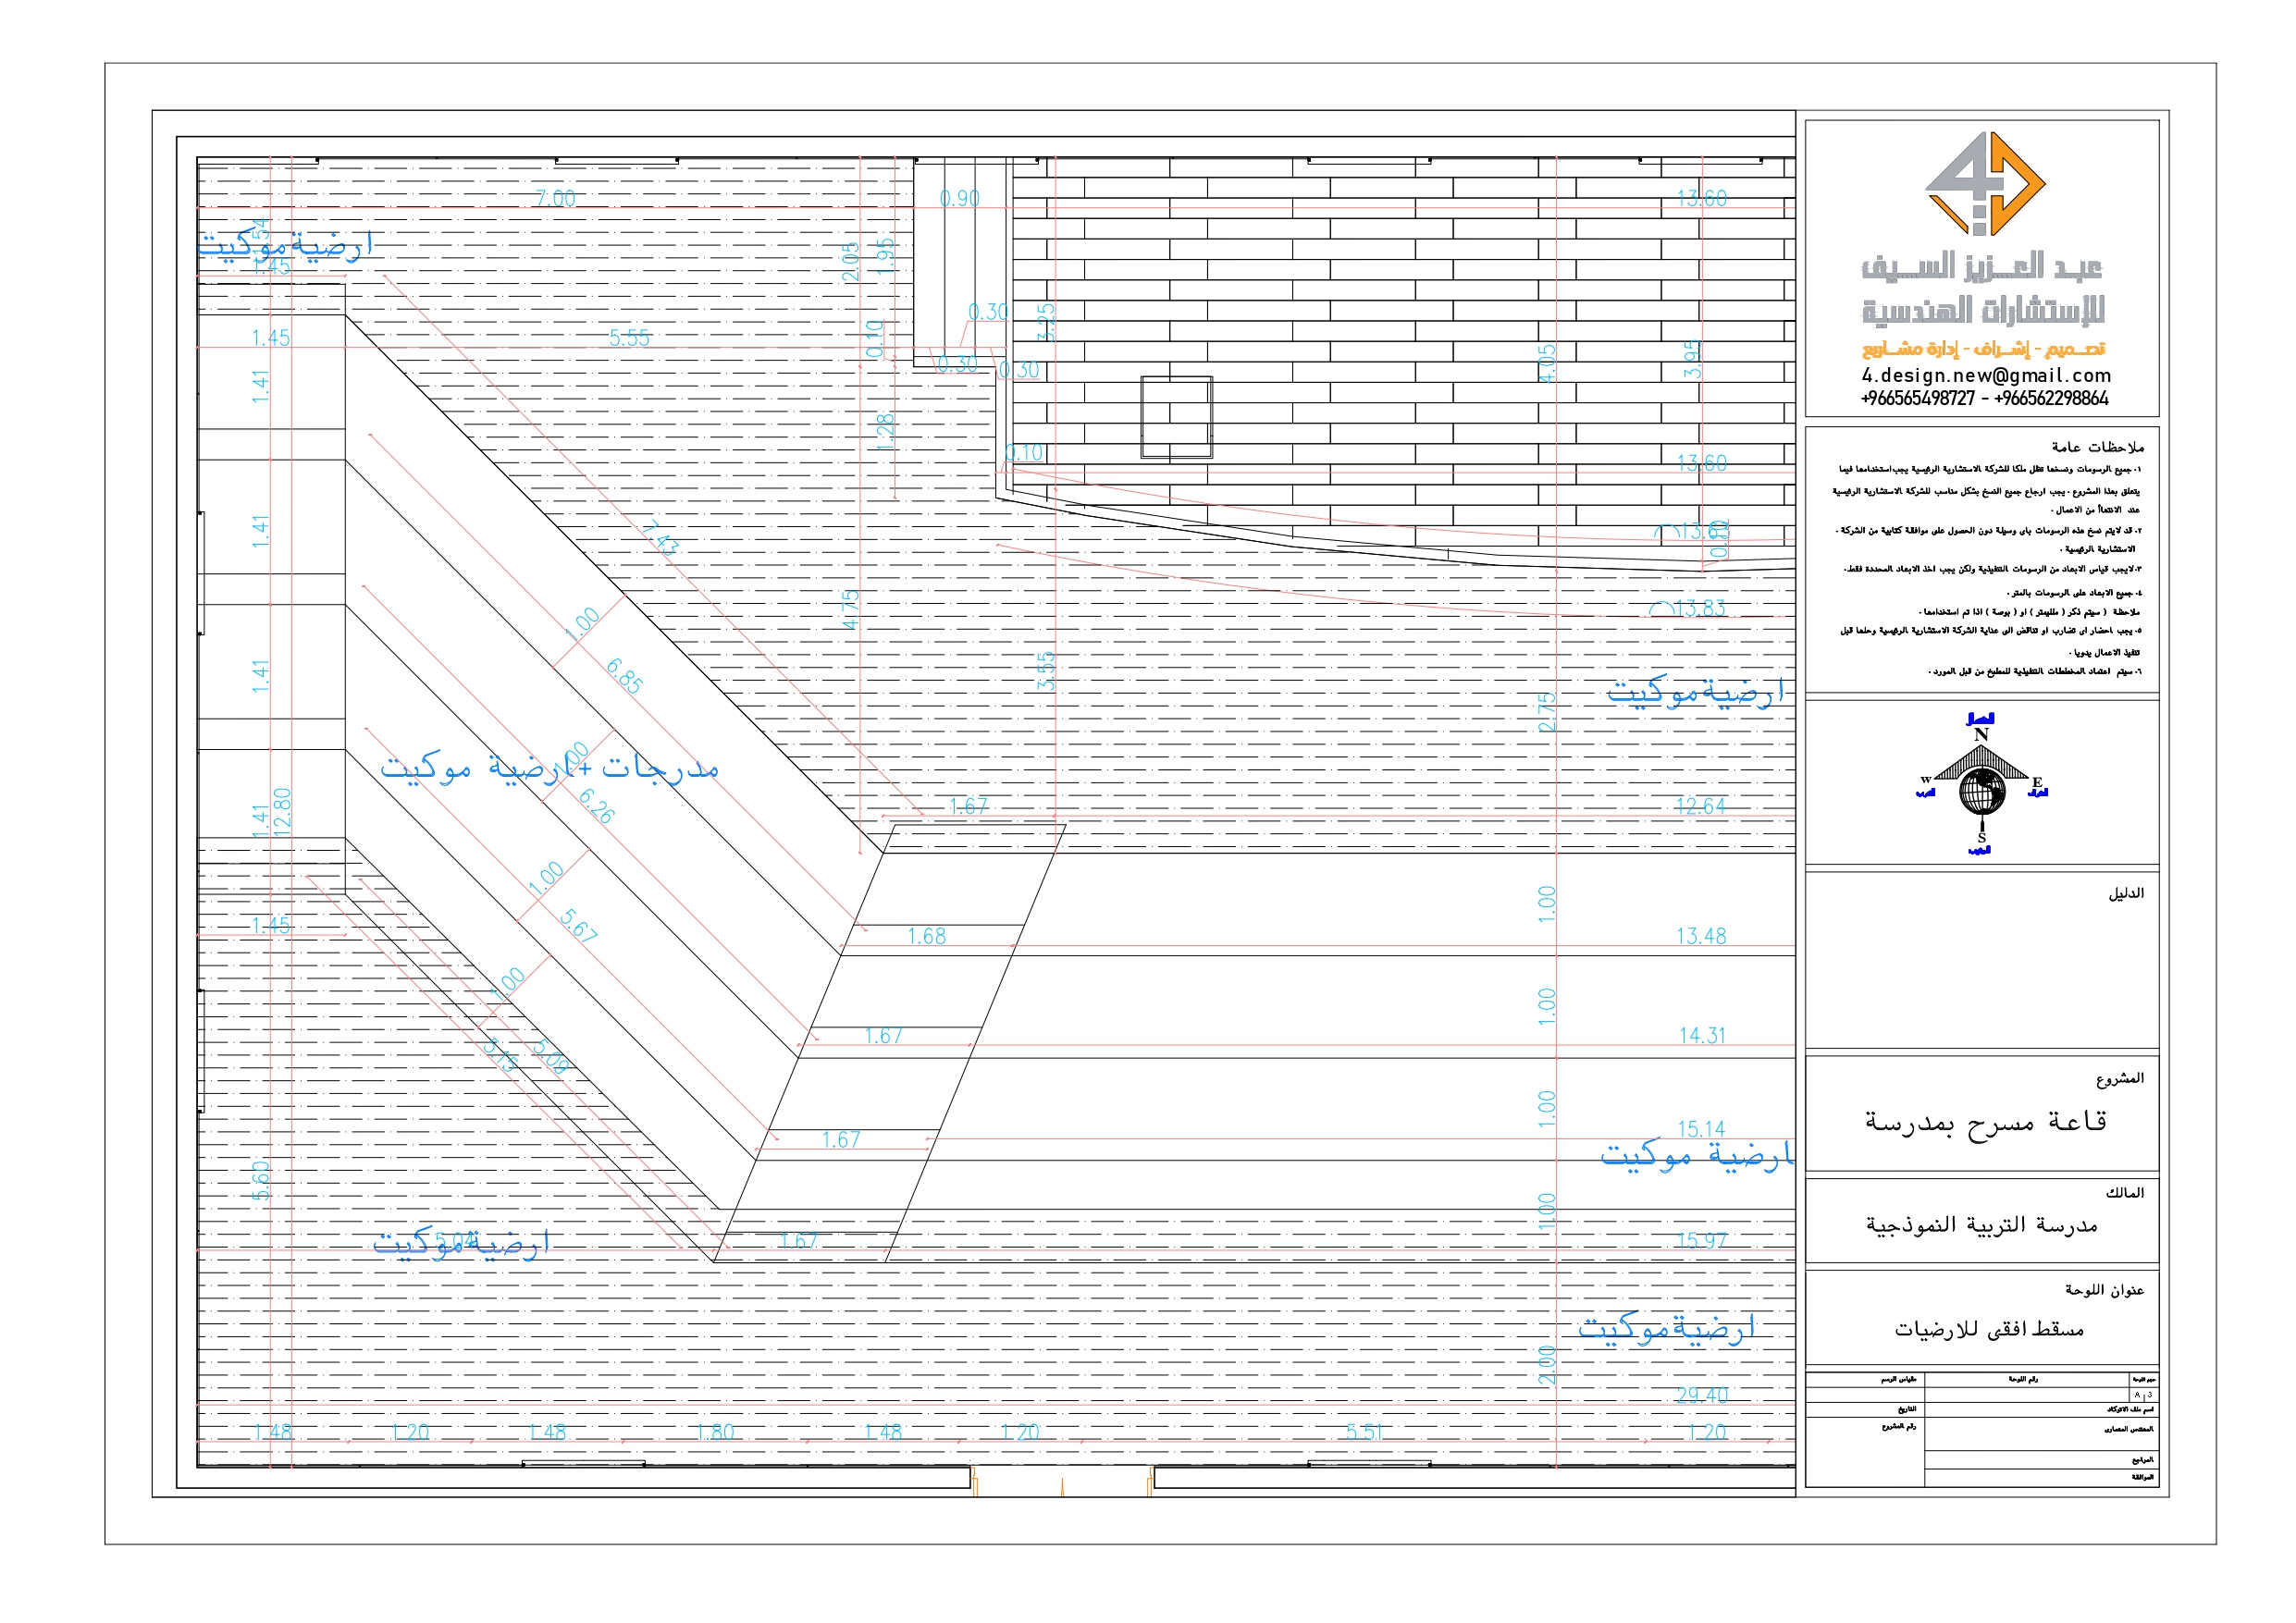
Task: Select the vertical 2.00 dimension
Action: (x=1547, y=1365)
